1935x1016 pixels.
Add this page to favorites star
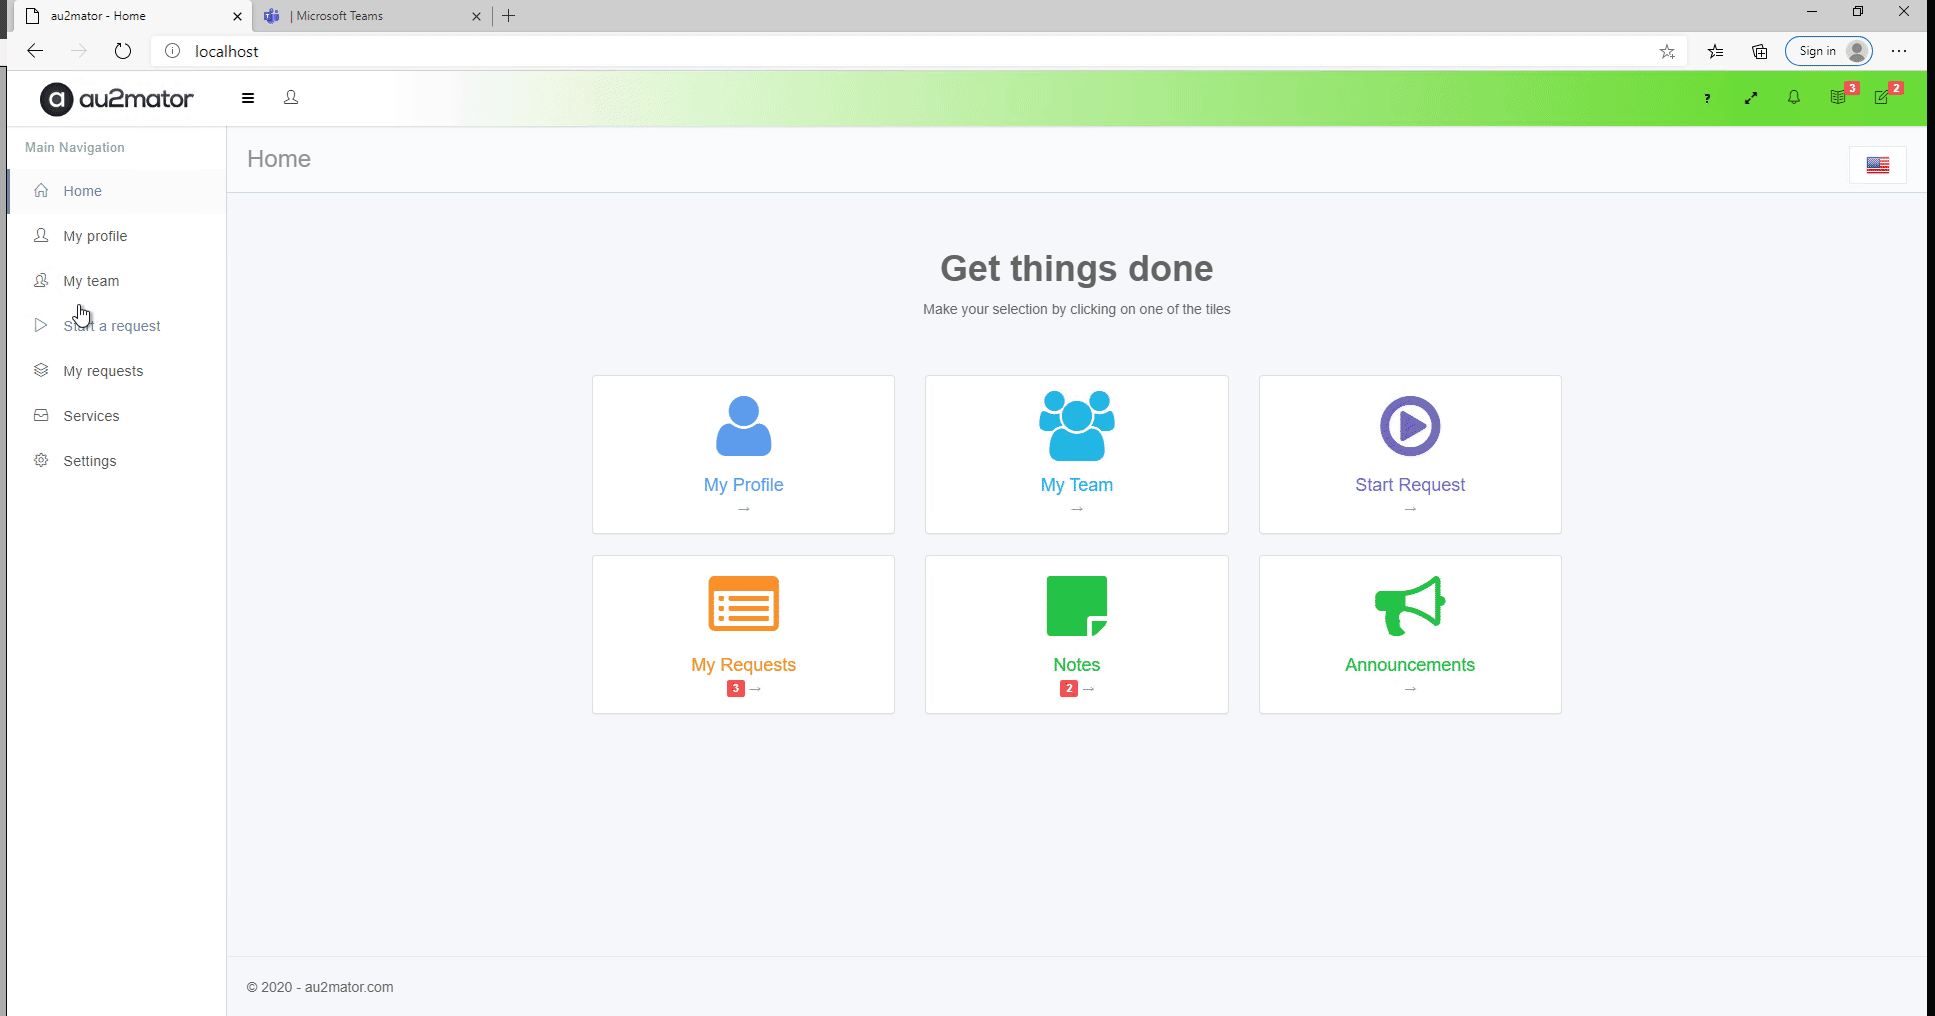(x=1667, y=51)
